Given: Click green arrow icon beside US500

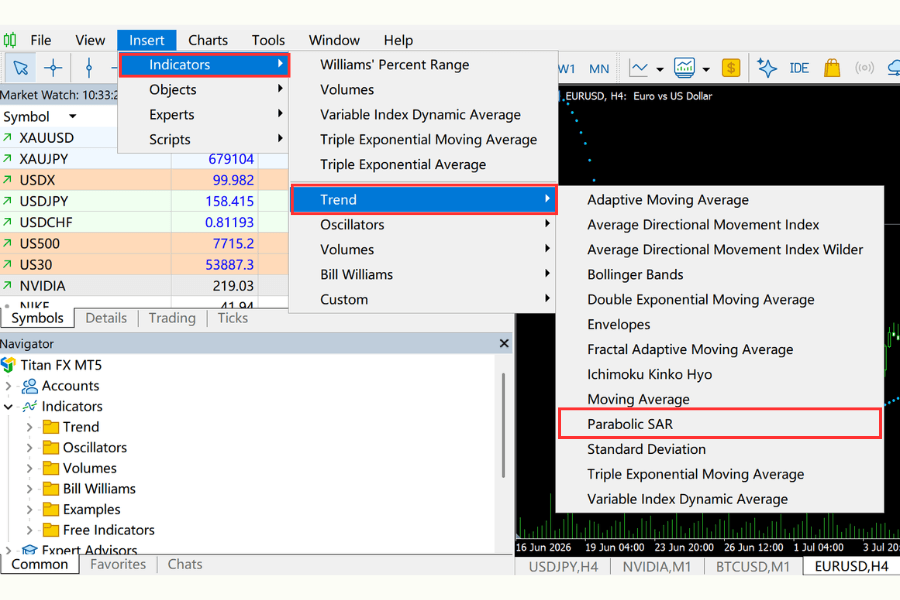Looking at the screenshot, I should click(x=7, y=243).
